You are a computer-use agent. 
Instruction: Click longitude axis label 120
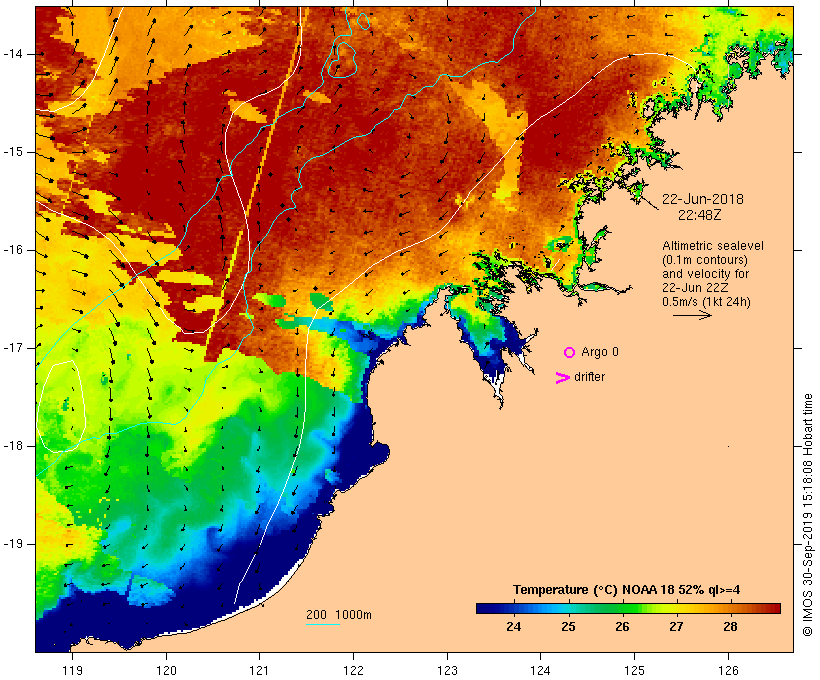pyautogui.click(x=166, y=670)
